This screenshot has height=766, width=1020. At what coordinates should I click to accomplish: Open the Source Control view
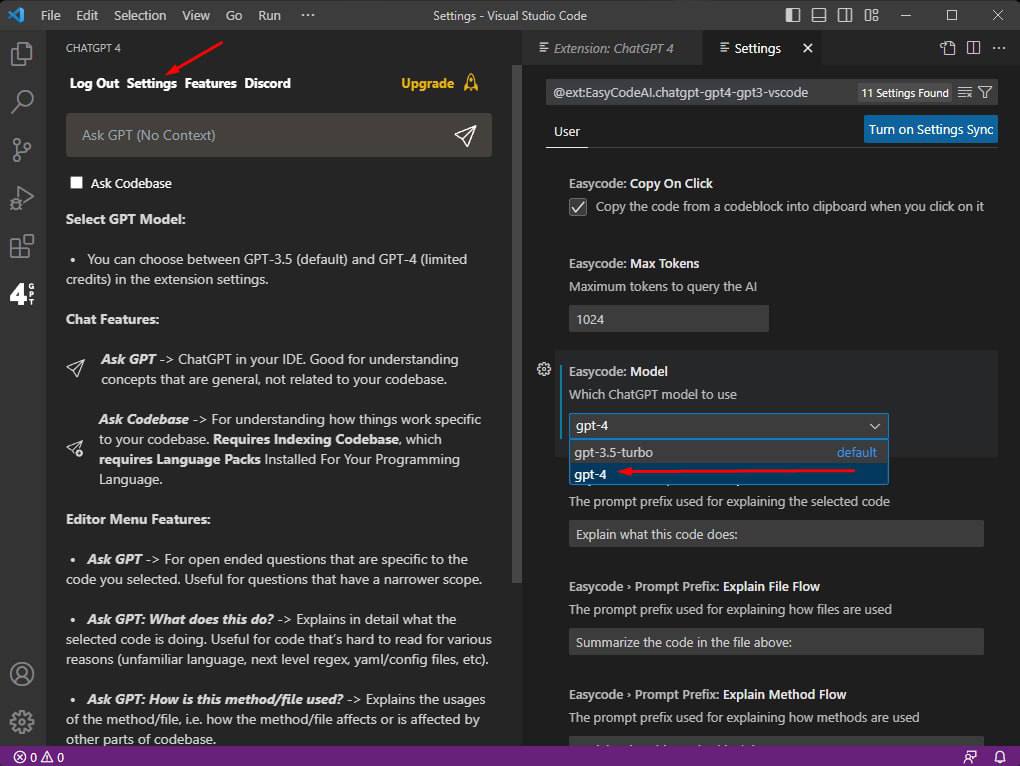pos(22,150)
